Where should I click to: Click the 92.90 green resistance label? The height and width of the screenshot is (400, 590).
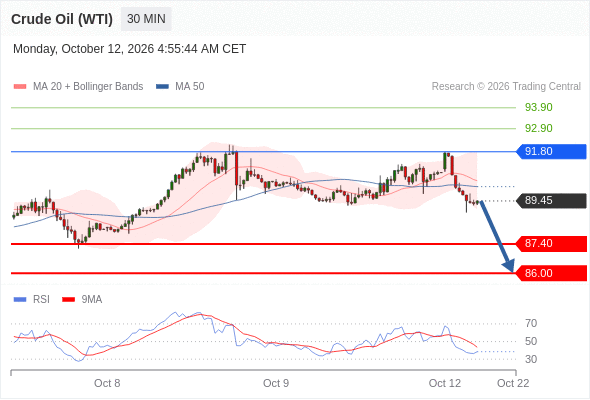(538, 128)
